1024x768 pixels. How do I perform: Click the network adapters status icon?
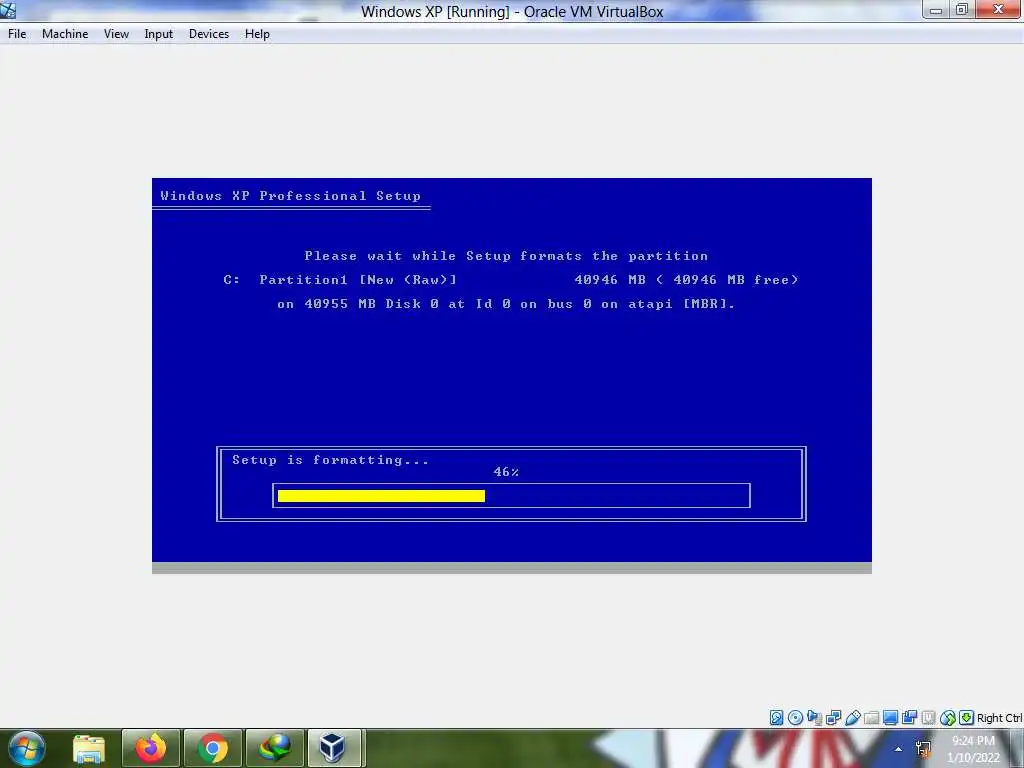(833, 718)
